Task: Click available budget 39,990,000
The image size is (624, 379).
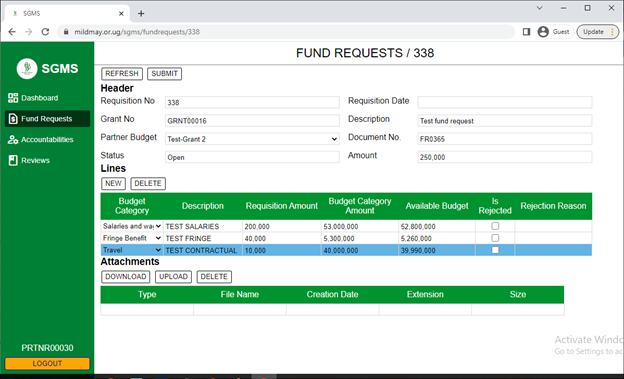Action: tap(437, 250)
